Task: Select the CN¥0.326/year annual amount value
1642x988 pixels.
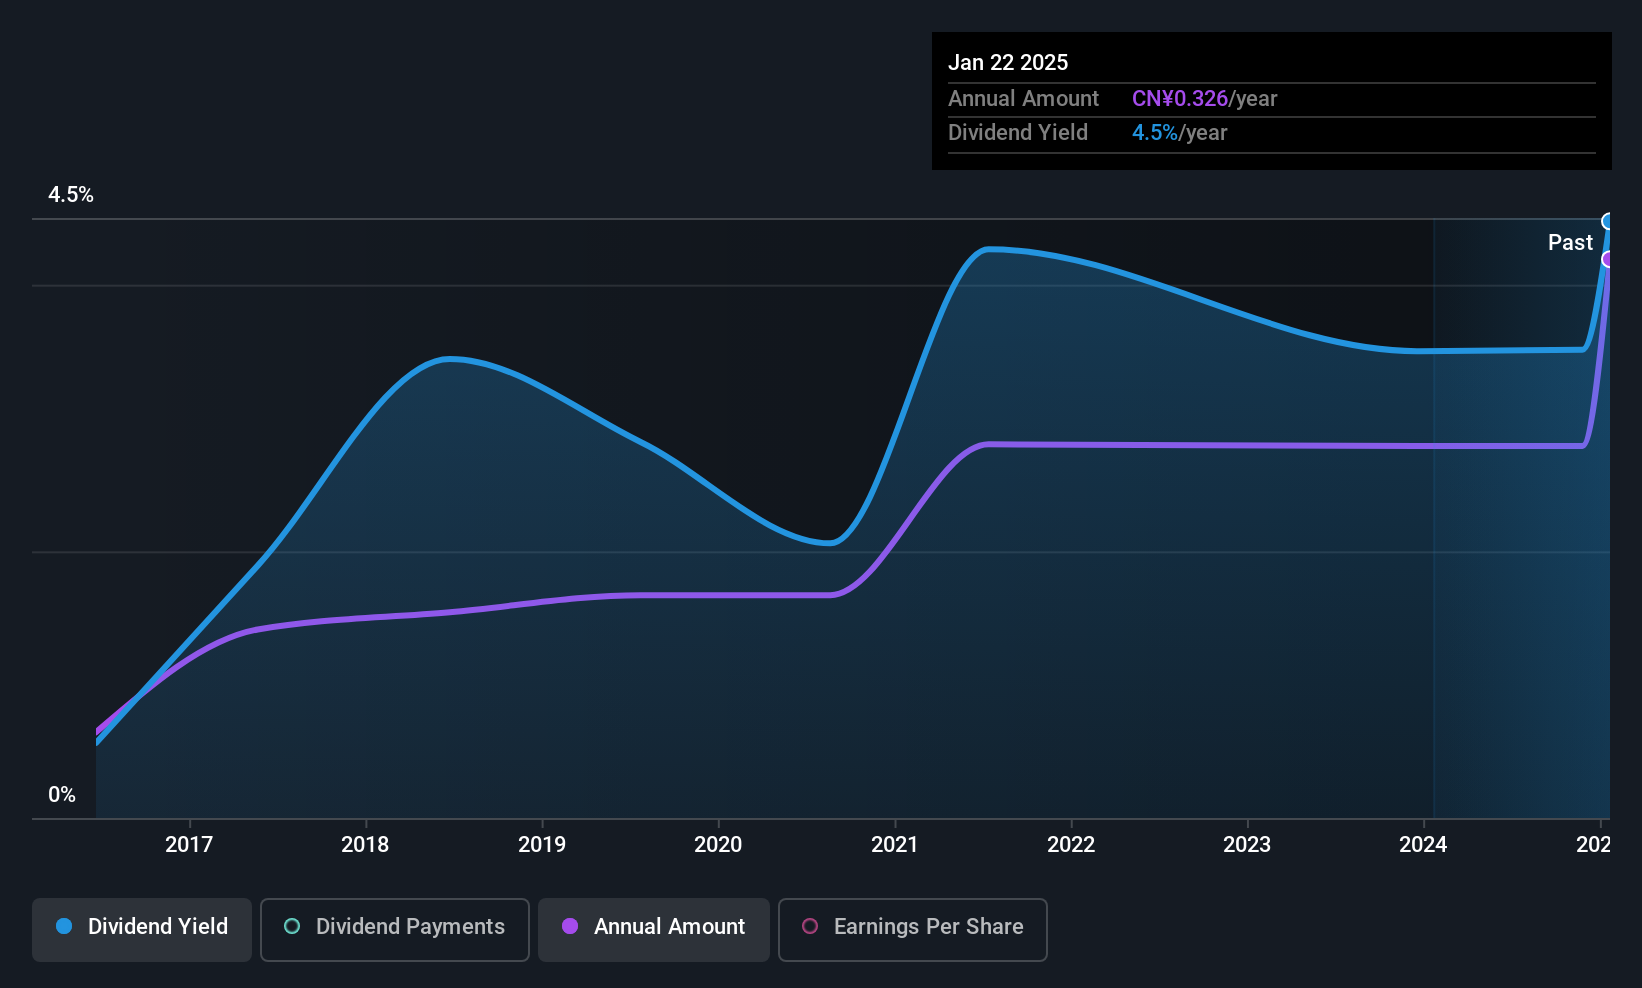Action: (1179, 98)
